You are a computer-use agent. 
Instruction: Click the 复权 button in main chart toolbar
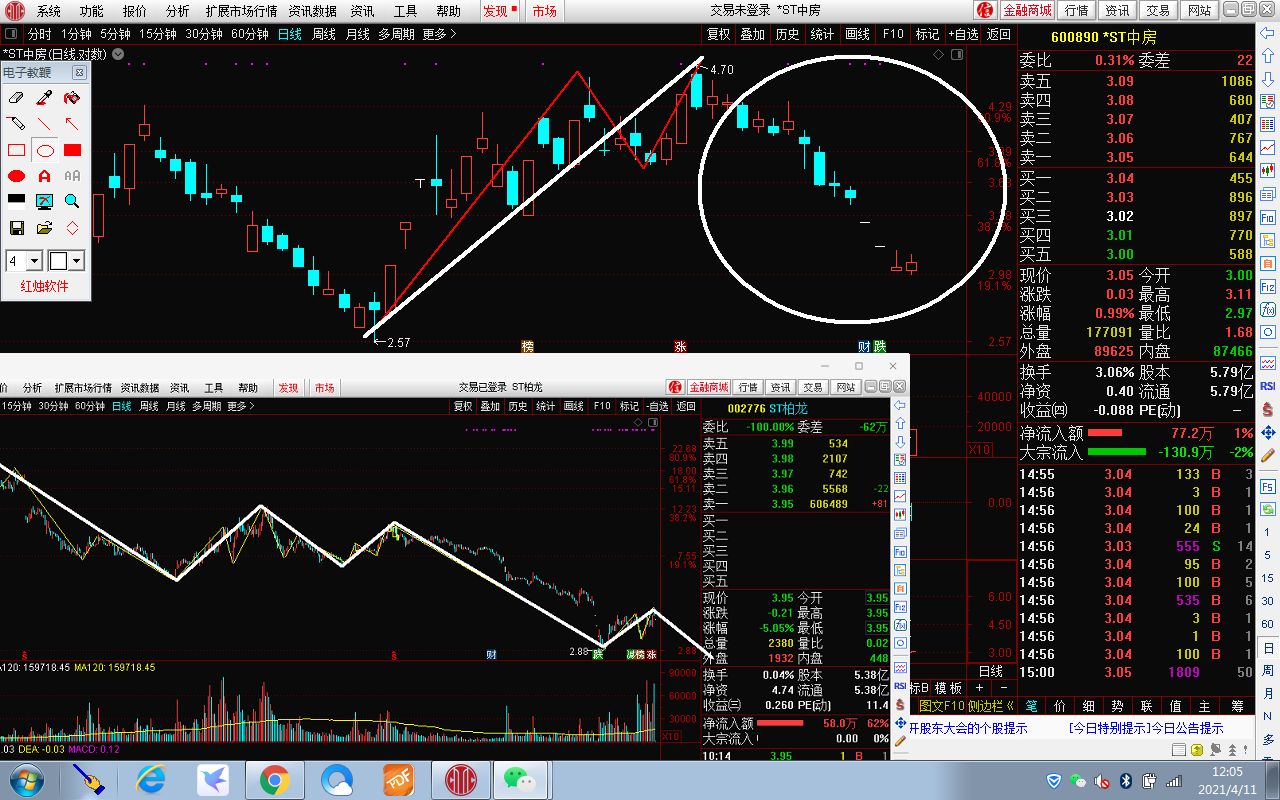(x=719, y=34)
